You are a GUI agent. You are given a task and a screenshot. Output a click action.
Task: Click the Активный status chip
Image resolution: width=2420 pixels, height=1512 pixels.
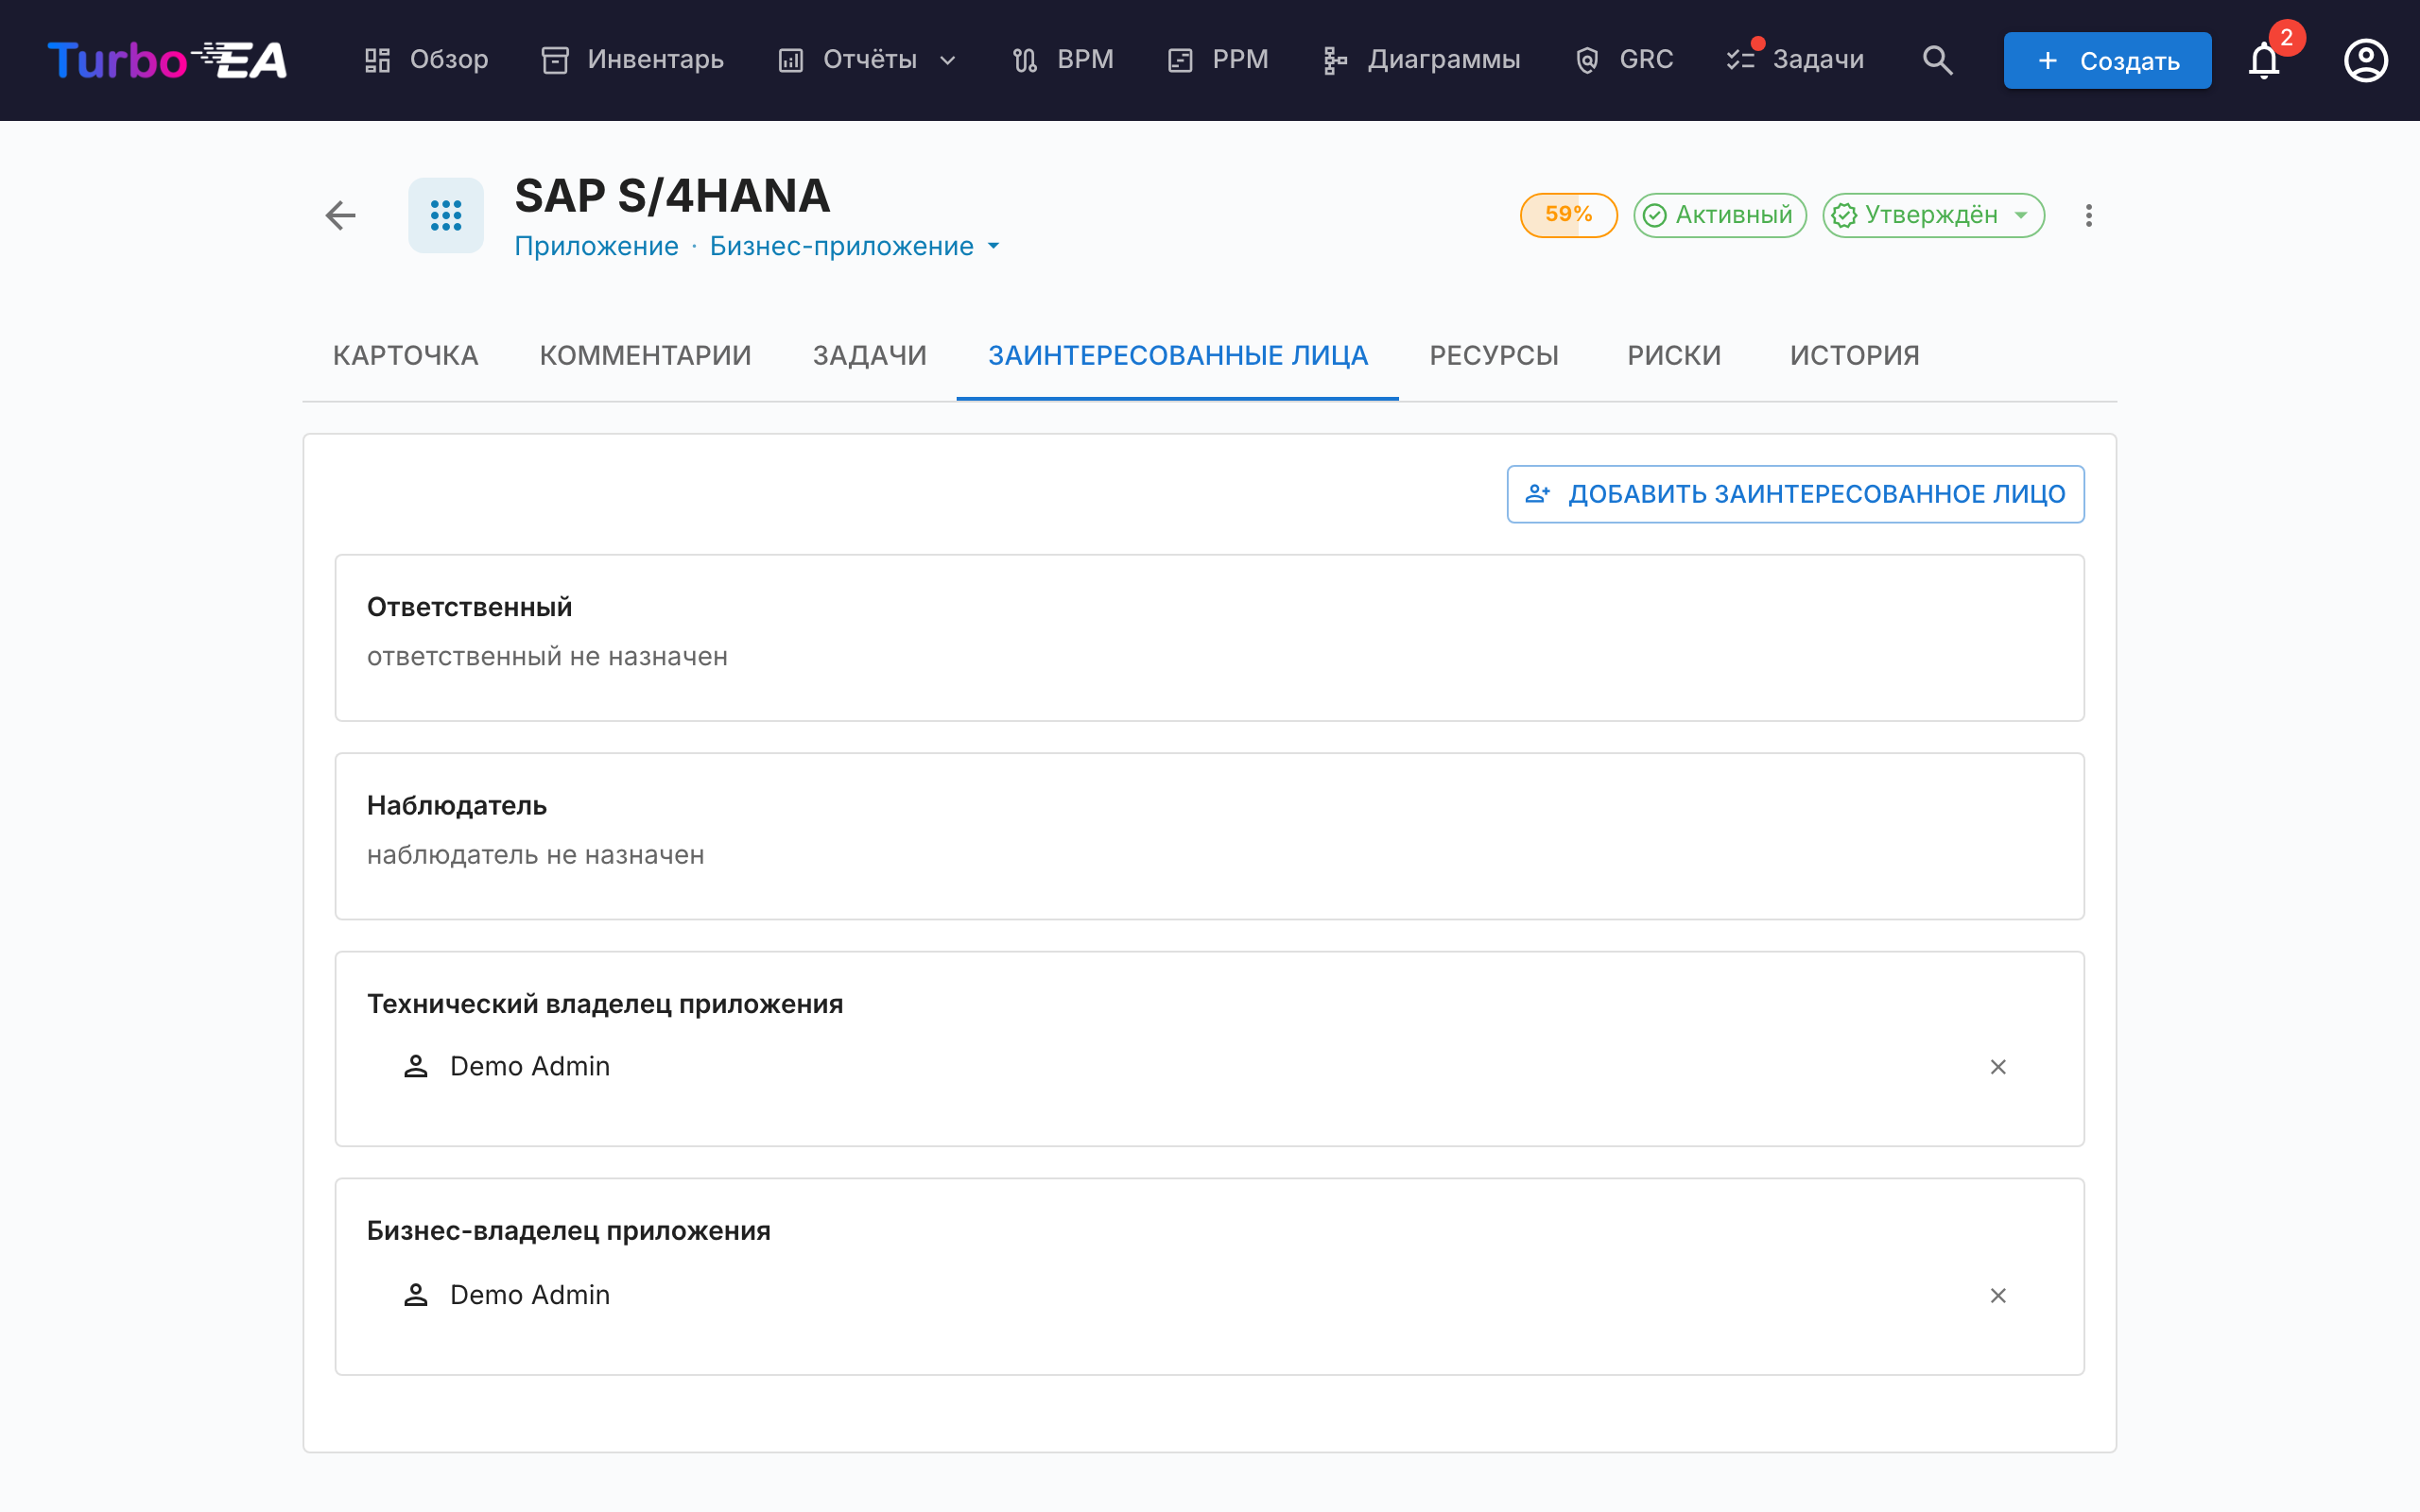[1719, 215]
